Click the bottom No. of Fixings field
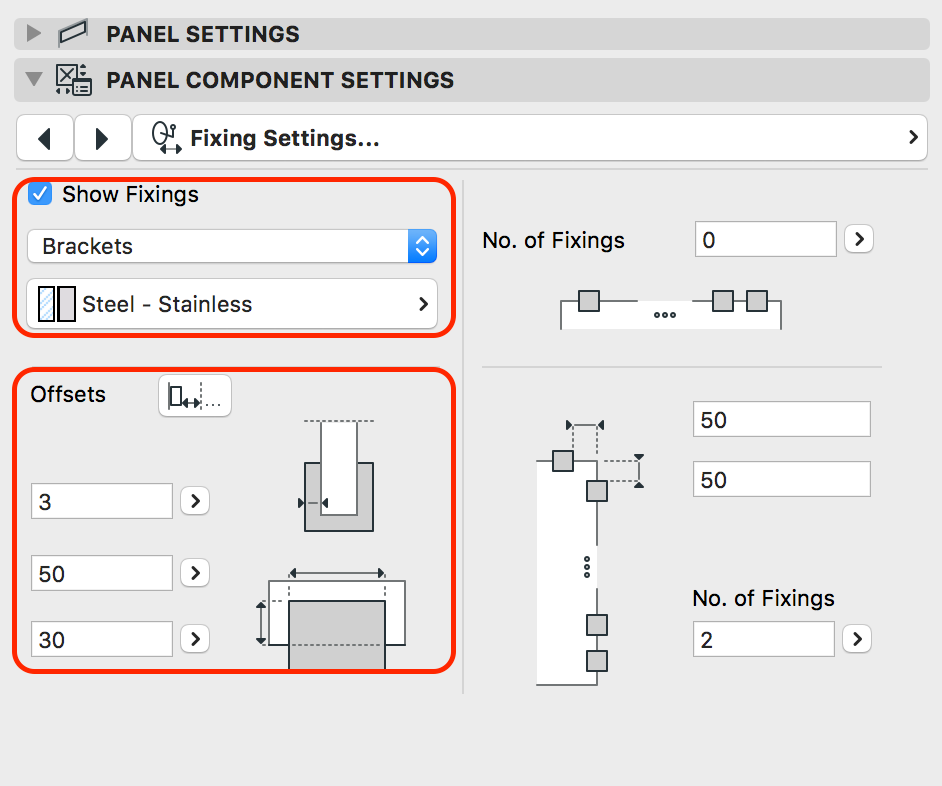This screenshot has height=786, width=942. pos(762,639)
